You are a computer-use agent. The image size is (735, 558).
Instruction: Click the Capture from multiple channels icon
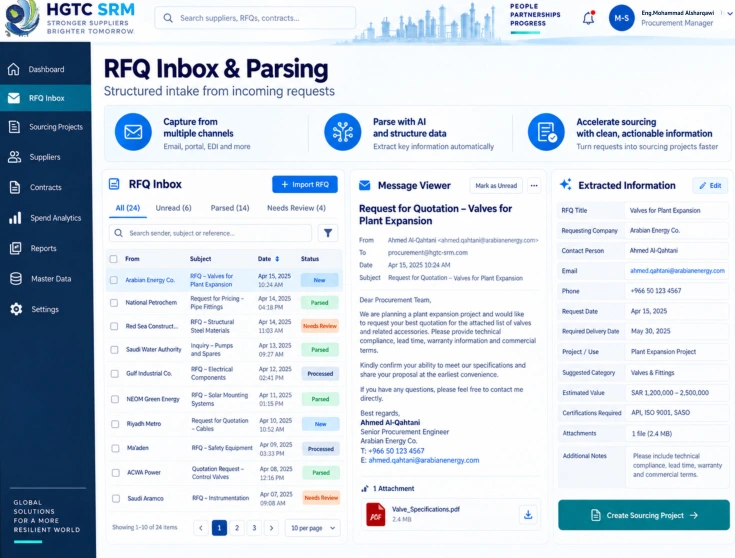click(x=133, y=132)
